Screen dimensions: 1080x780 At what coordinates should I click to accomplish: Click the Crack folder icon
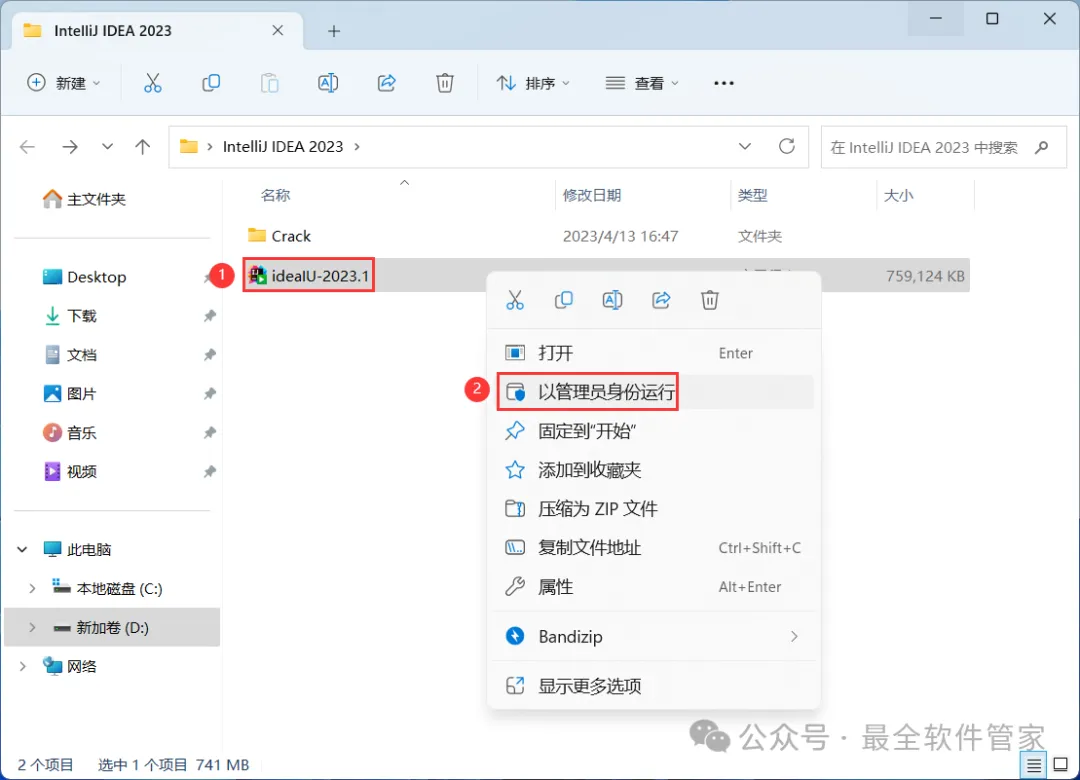pos(257,236)
